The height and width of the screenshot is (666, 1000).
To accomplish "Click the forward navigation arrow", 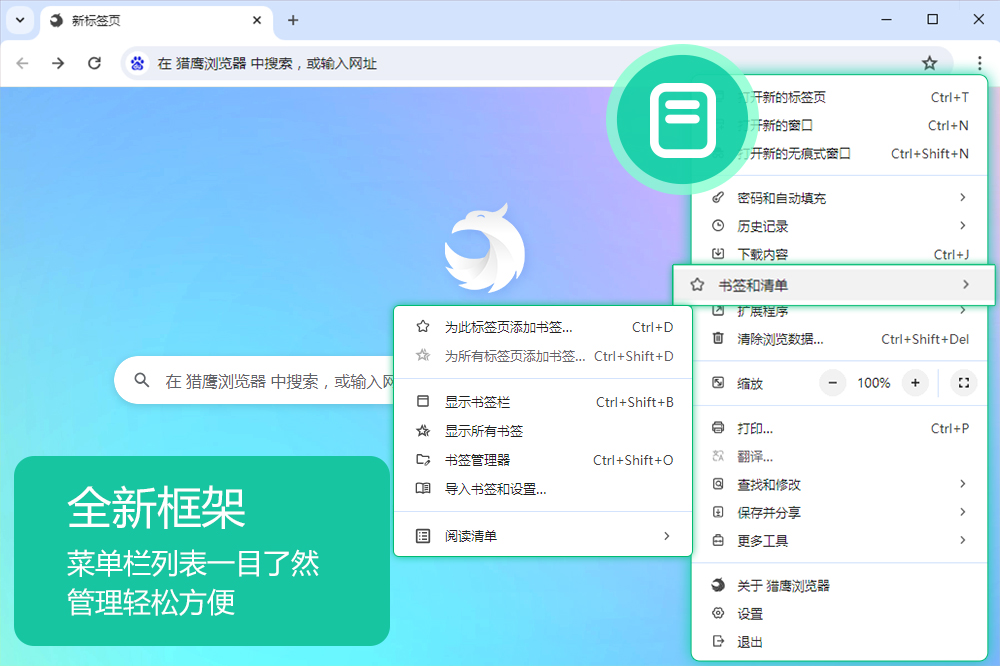I will [x=58, y=62].
